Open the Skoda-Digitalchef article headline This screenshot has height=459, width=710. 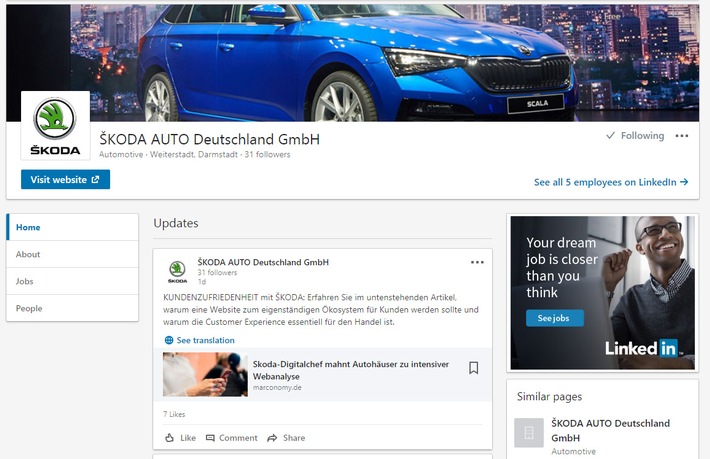pyautogui.click(x=350, y=370)
